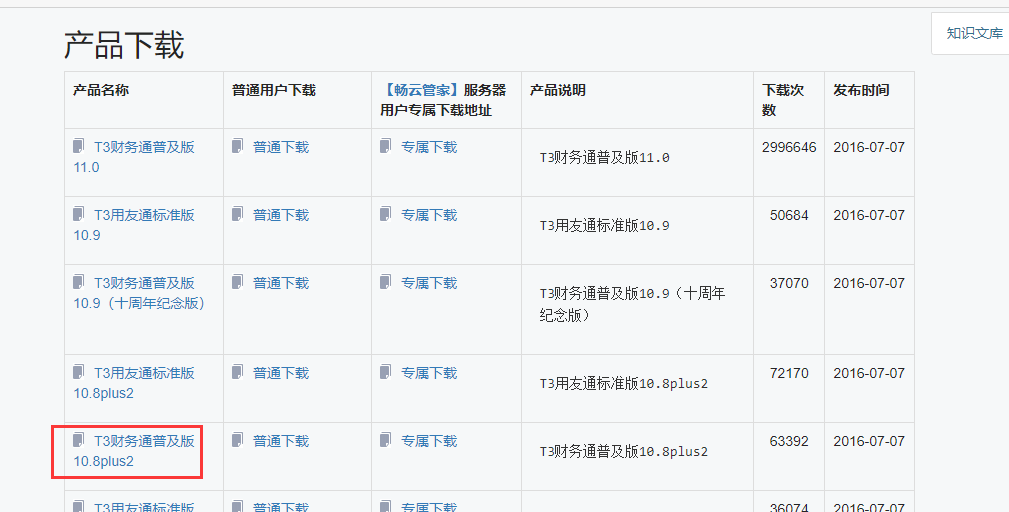Click 普通下载 for T3财务通普及版 11.0
Screen dimensions: 1009x512
coord(281,147)
